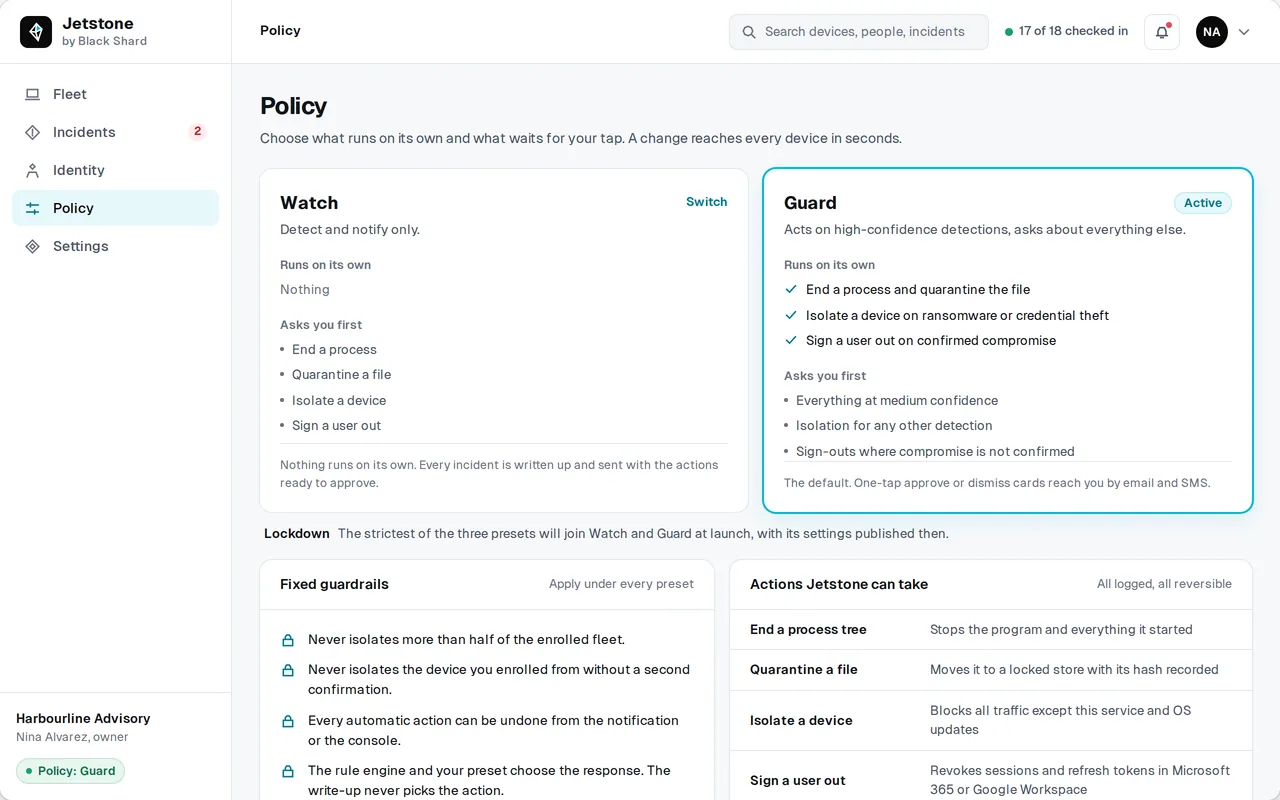
Task: Click the Policy: Guard status pill
Action: tap(70, 771)
